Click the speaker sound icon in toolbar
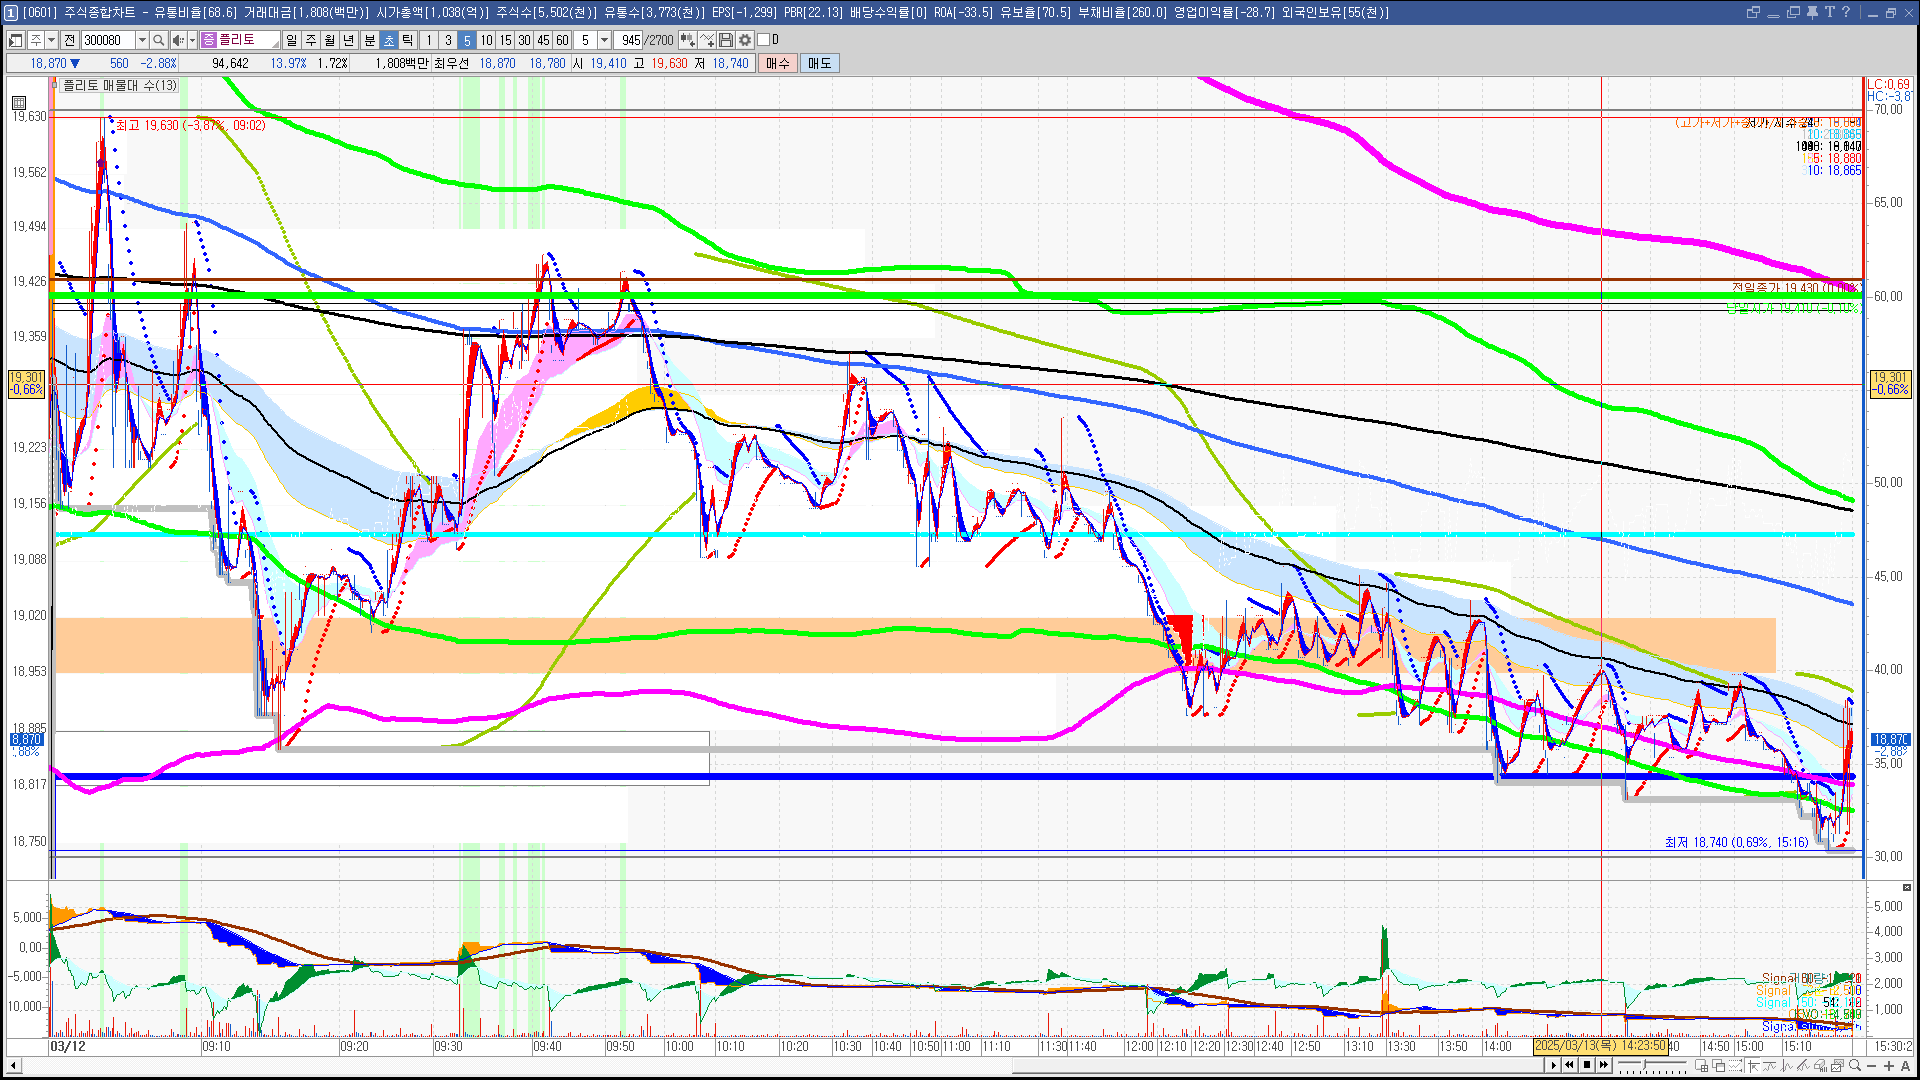1920x1080 pixels. click(177, 40)
